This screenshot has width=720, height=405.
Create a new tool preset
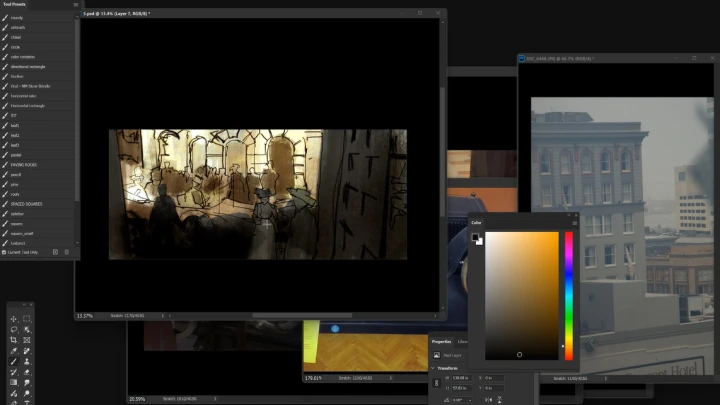tap(55, 252)
